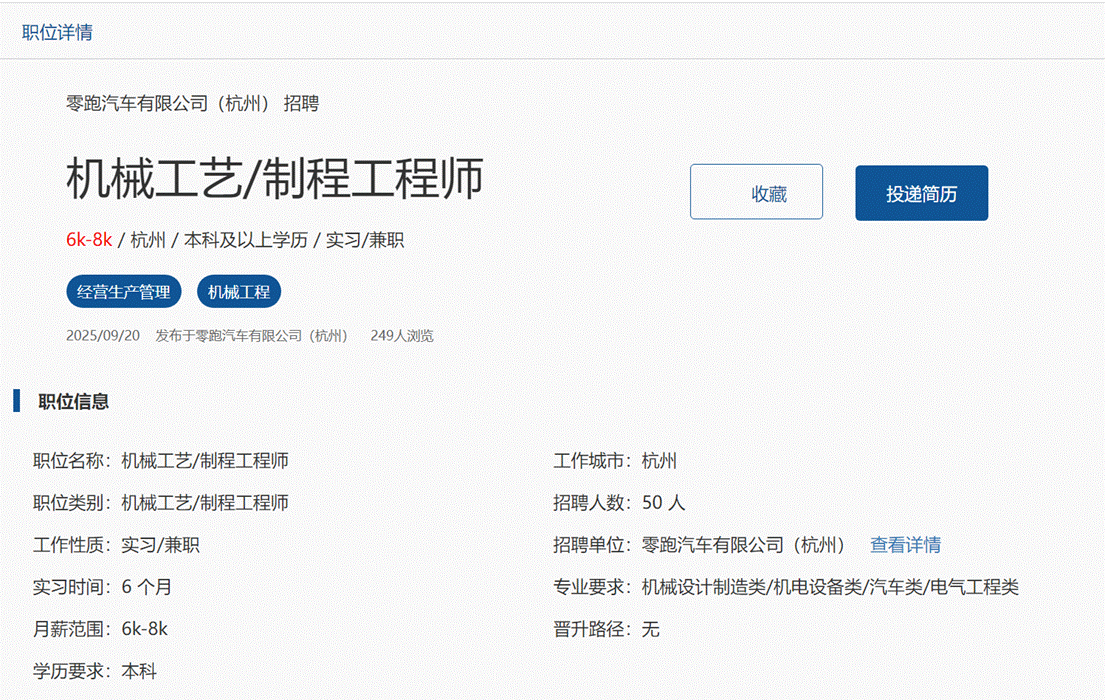The width and height of the screenshot is (1105, 700).
Task: Click the 投递简历 button
Action: pos(921,193)
